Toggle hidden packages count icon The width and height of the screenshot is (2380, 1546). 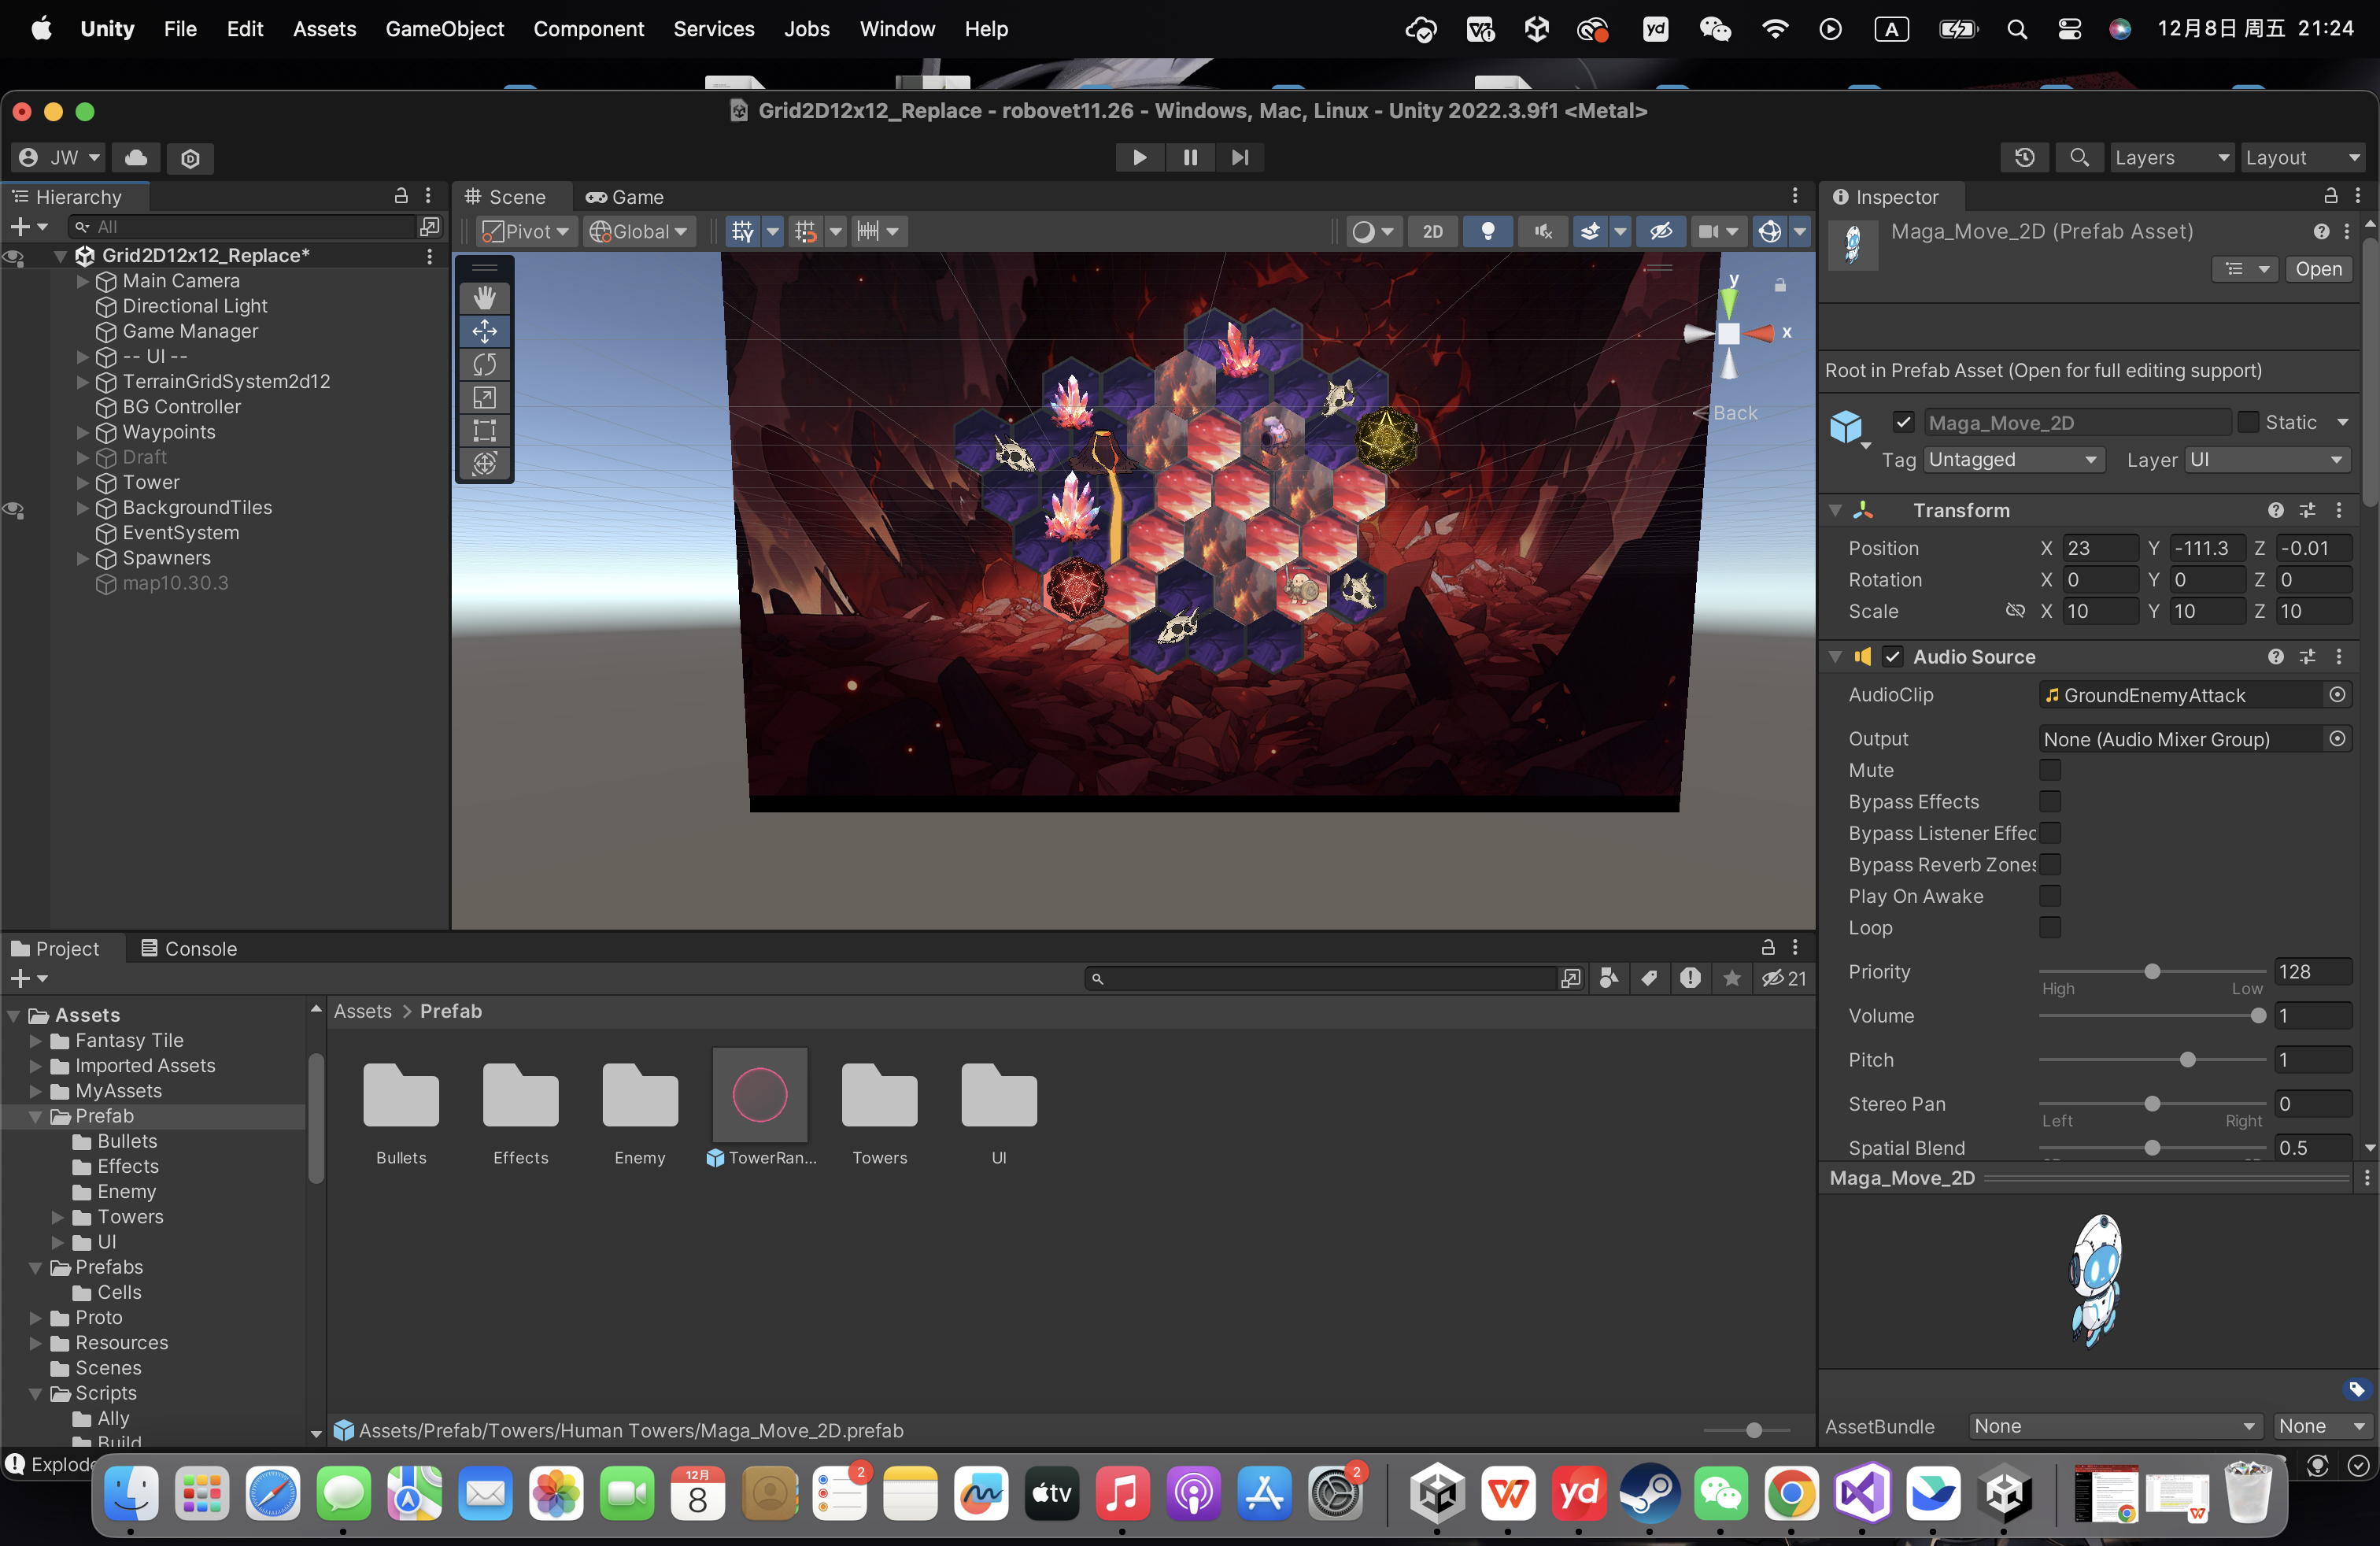(x=1784, y=978)
